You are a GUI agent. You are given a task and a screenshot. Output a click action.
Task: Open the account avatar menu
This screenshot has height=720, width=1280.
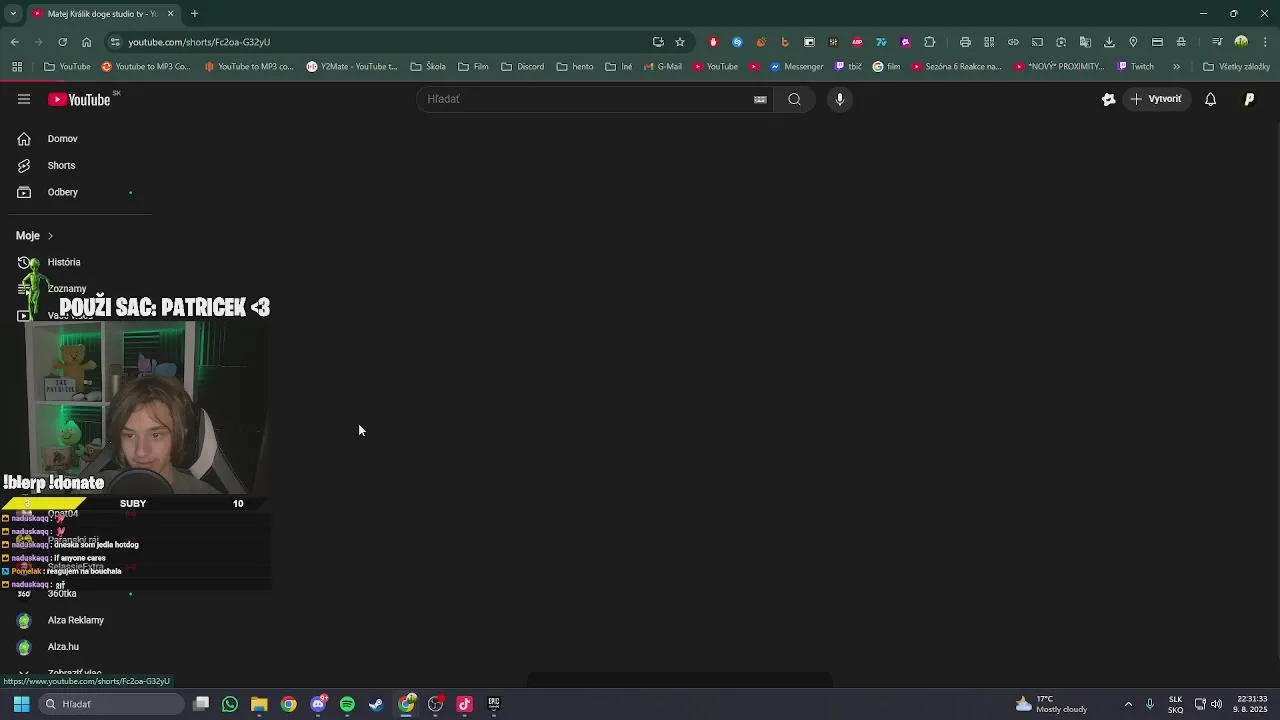[1249, 99]
